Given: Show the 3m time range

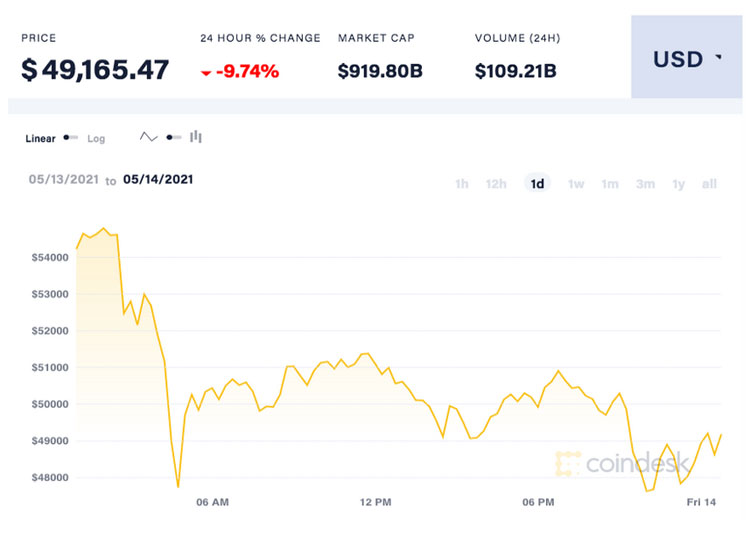Looking at the screenshot, I should point(645,184).
